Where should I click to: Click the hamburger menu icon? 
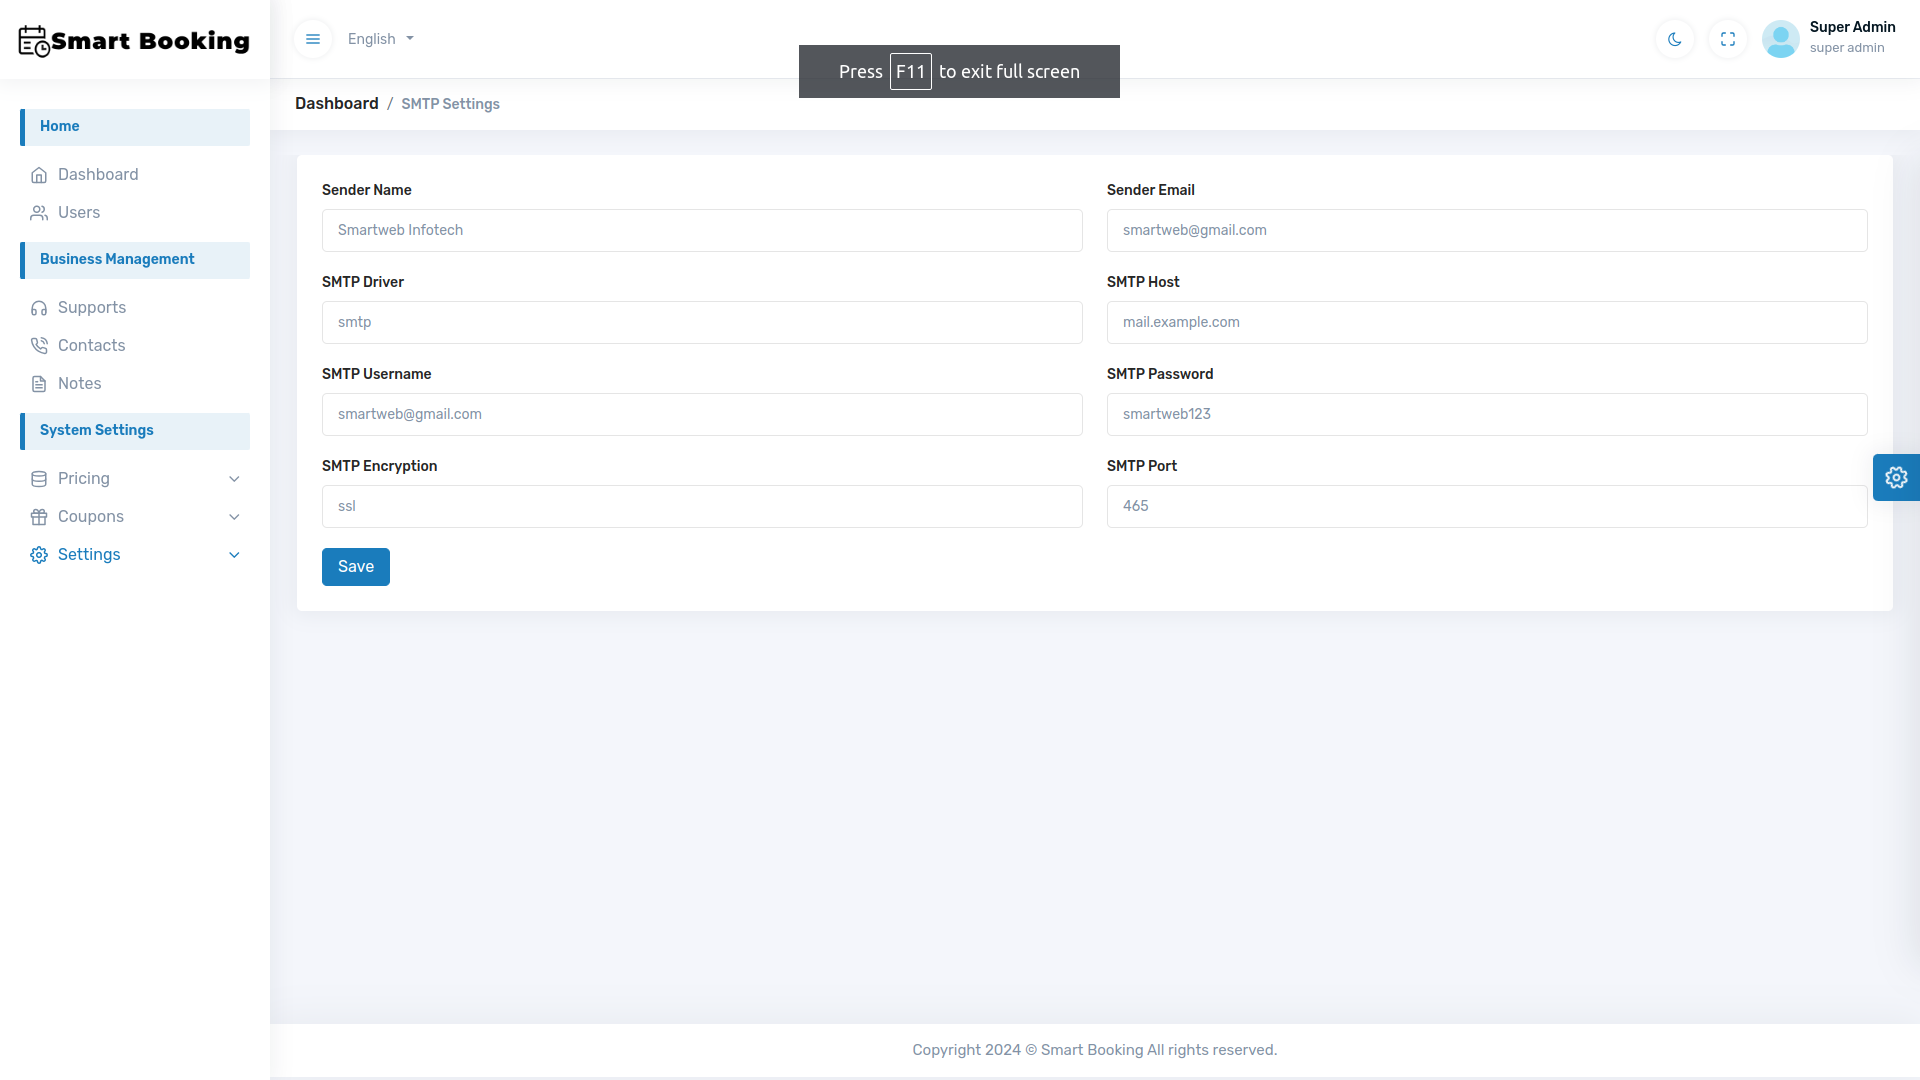312,39
